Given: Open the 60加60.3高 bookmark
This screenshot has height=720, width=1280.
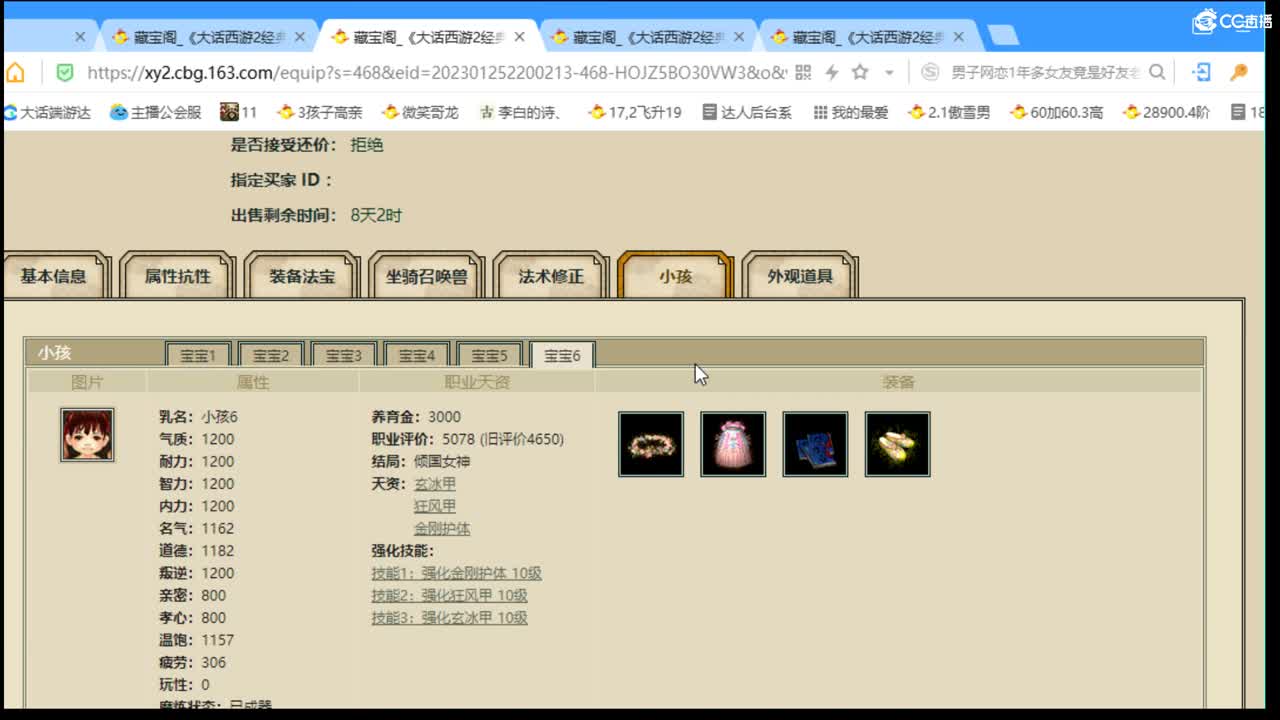Looking at the screenshot, I should click(1056, 112).
